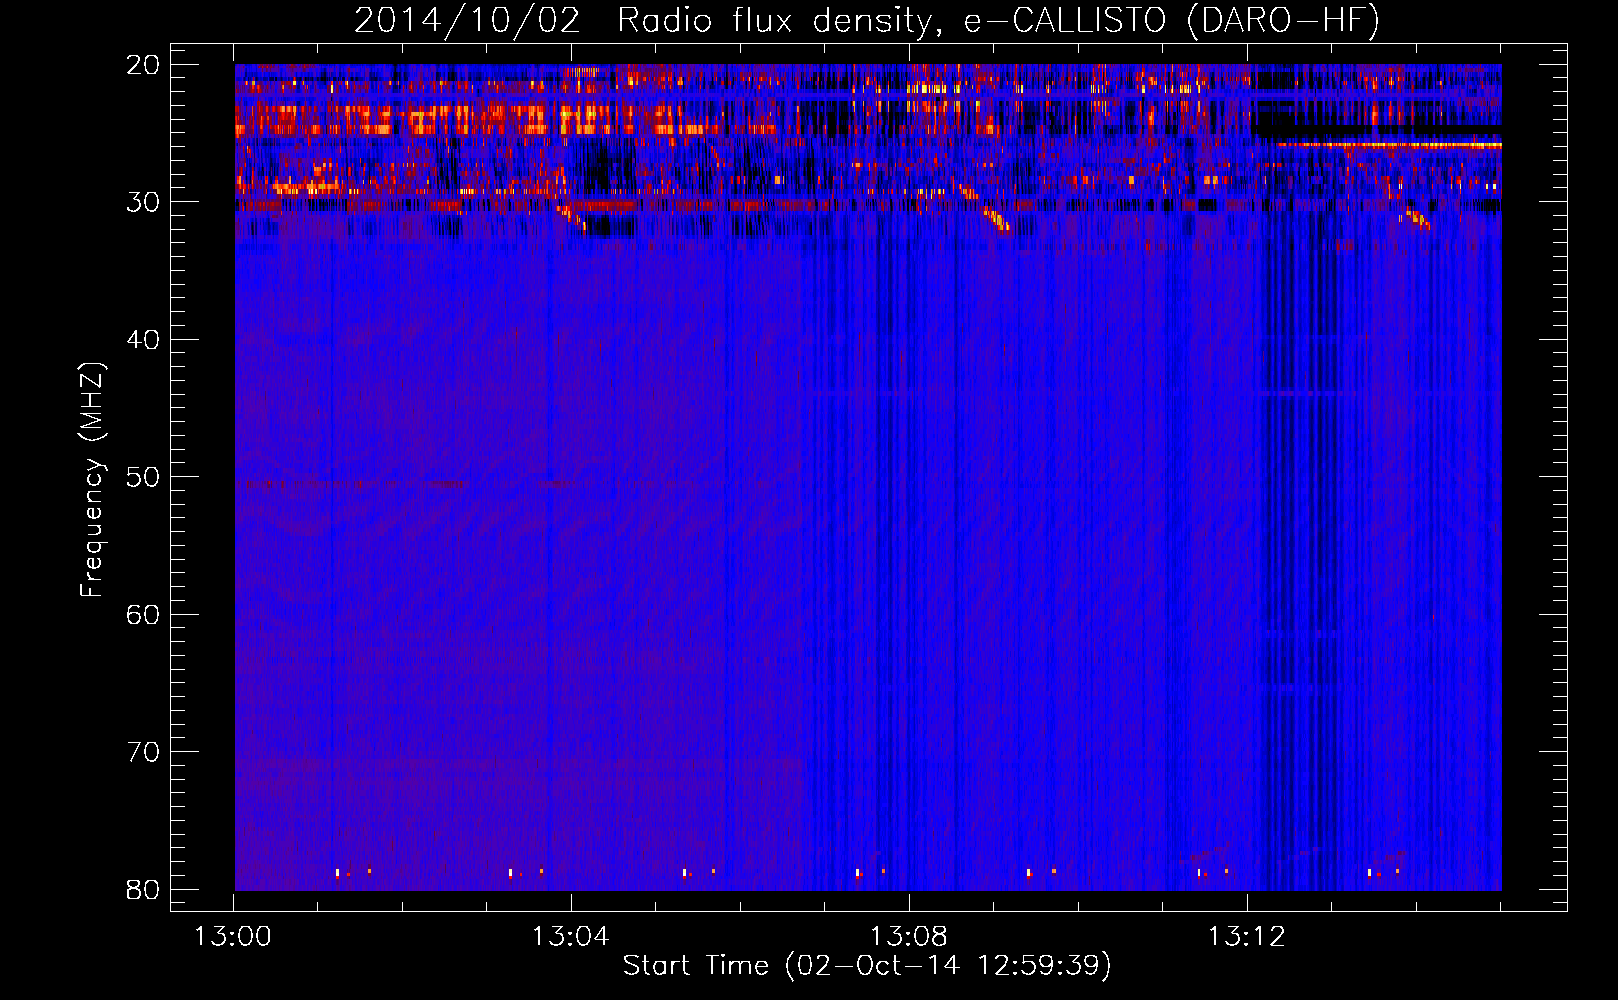Click the 50 frequency tick label
This screenshot has width=1618, height=1000.
coord(143,477)
